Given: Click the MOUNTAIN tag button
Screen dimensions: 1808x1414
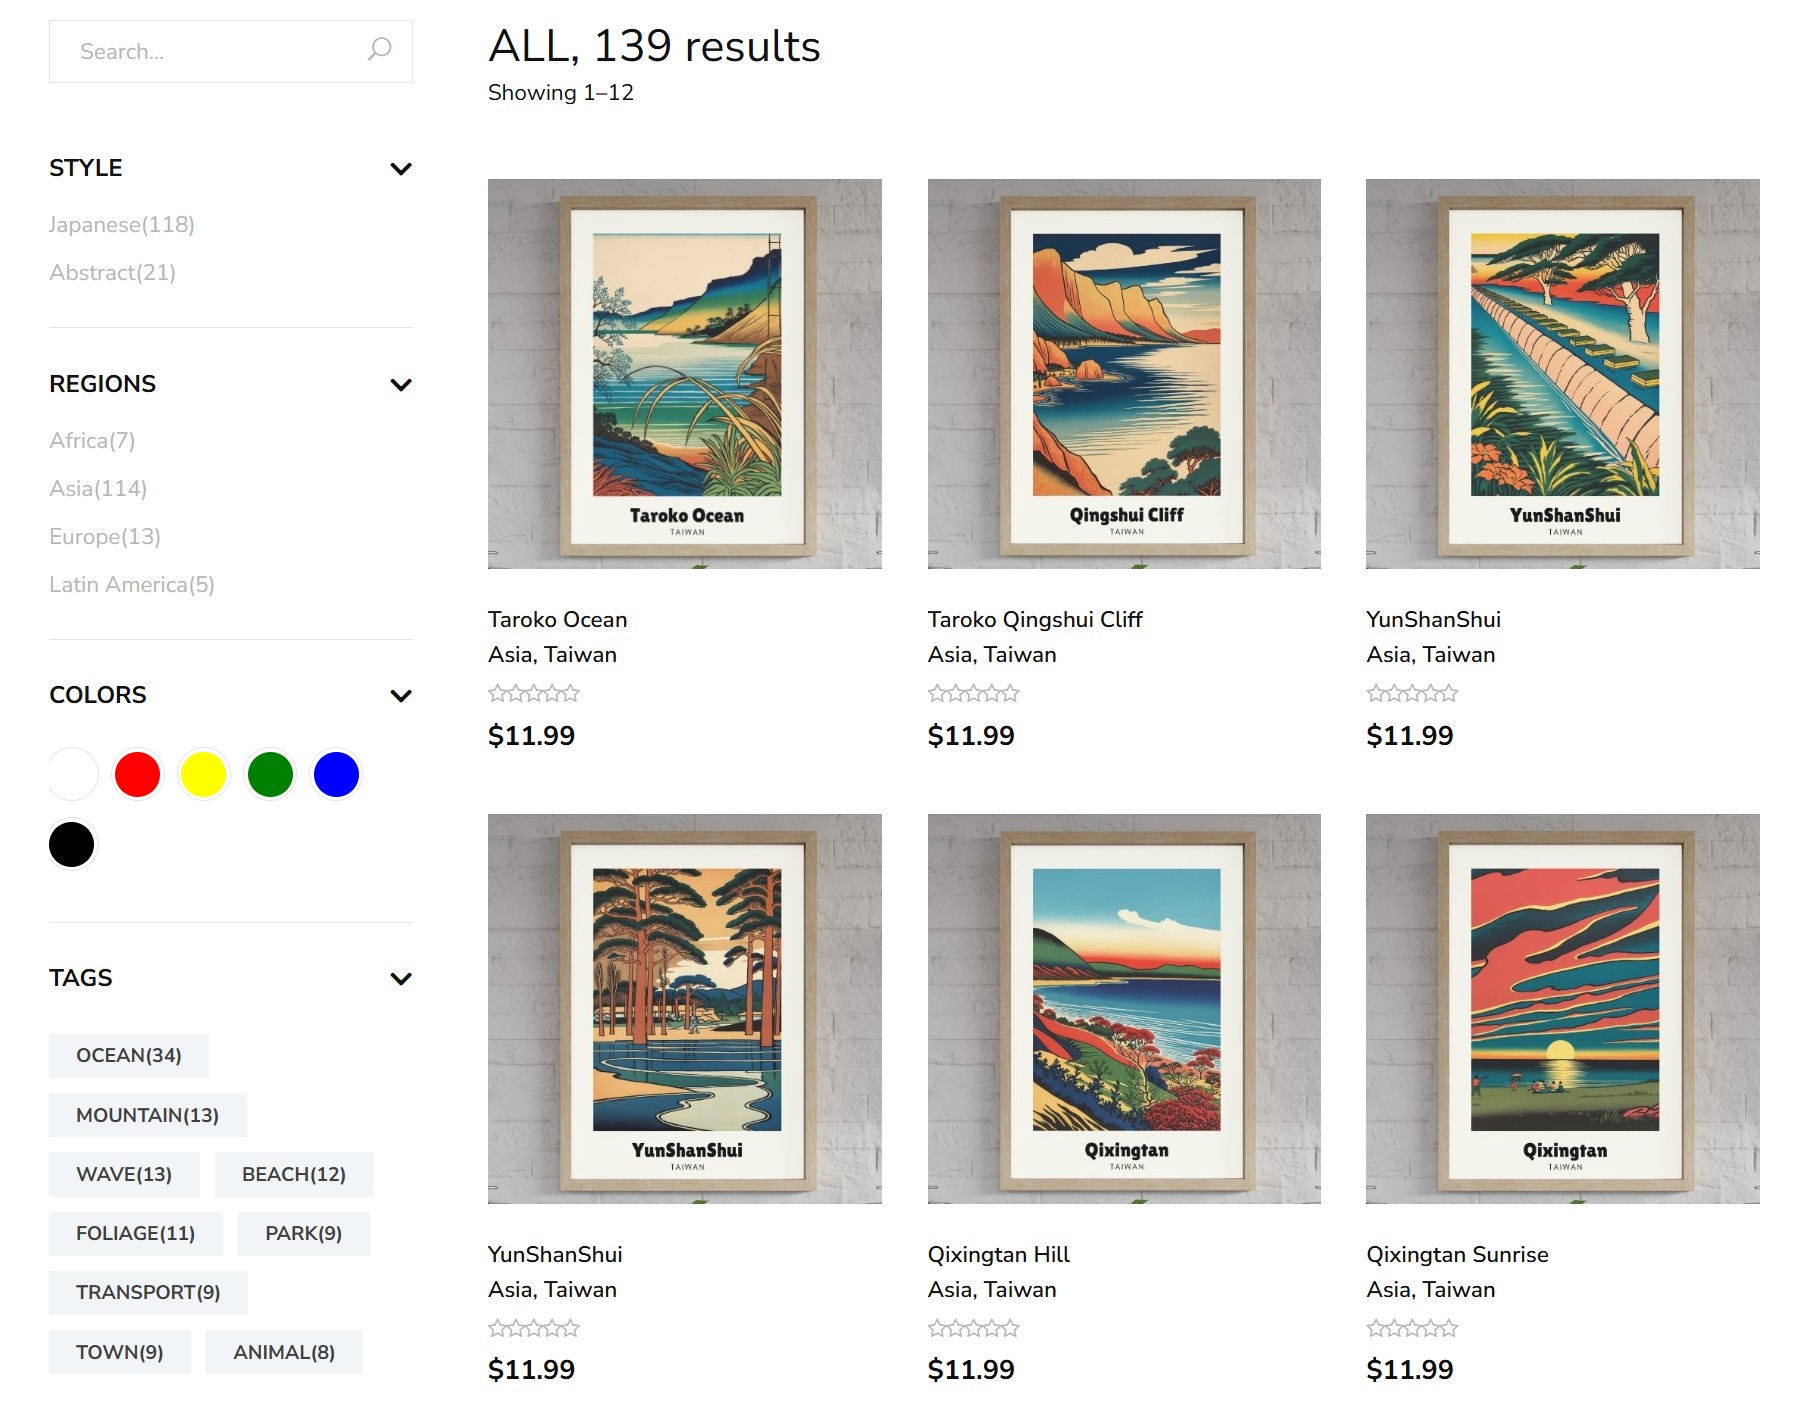Looking at the screenshot, I should (147, 1115).
